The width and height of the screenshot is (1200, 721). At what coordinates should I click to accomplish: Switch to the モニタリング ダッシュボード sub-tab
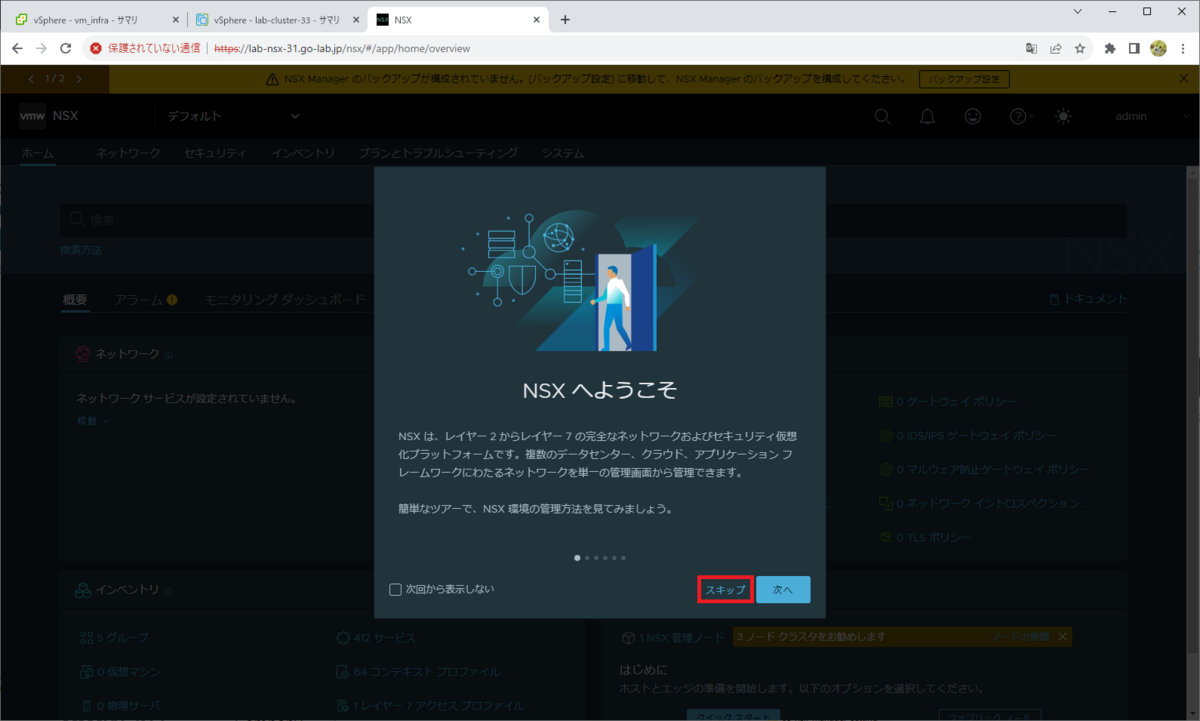tap(285, 299)
